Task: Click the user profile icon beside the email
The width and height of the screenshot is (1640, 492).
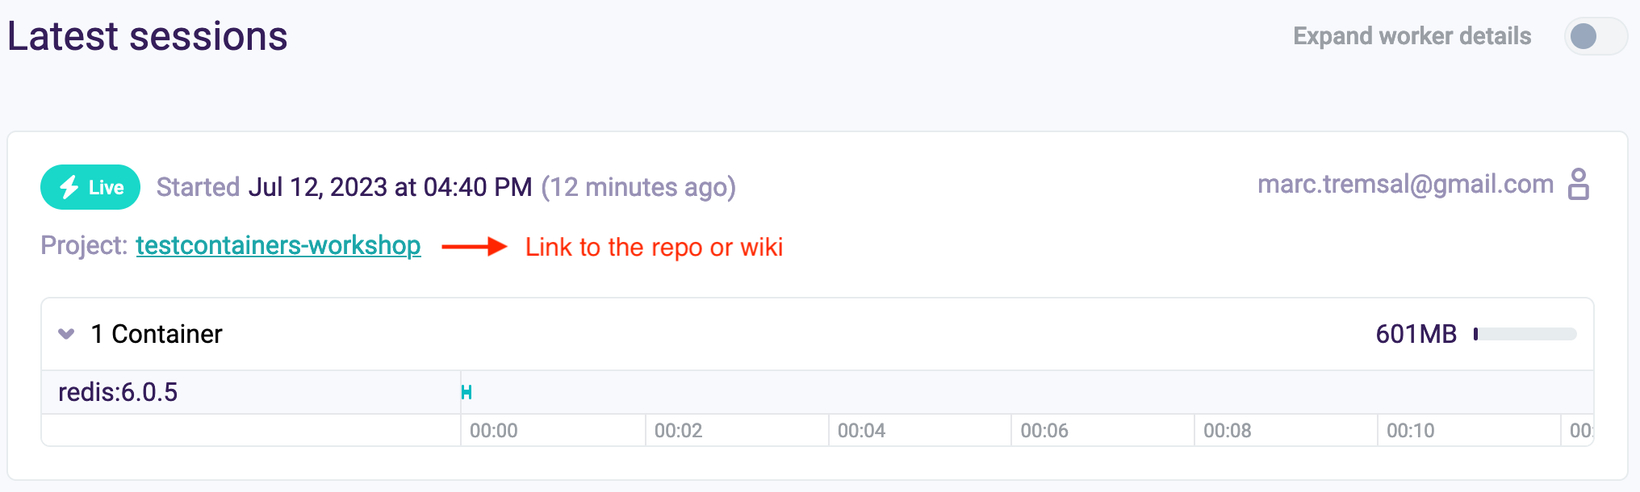Action: click(x=1578, y=184)
